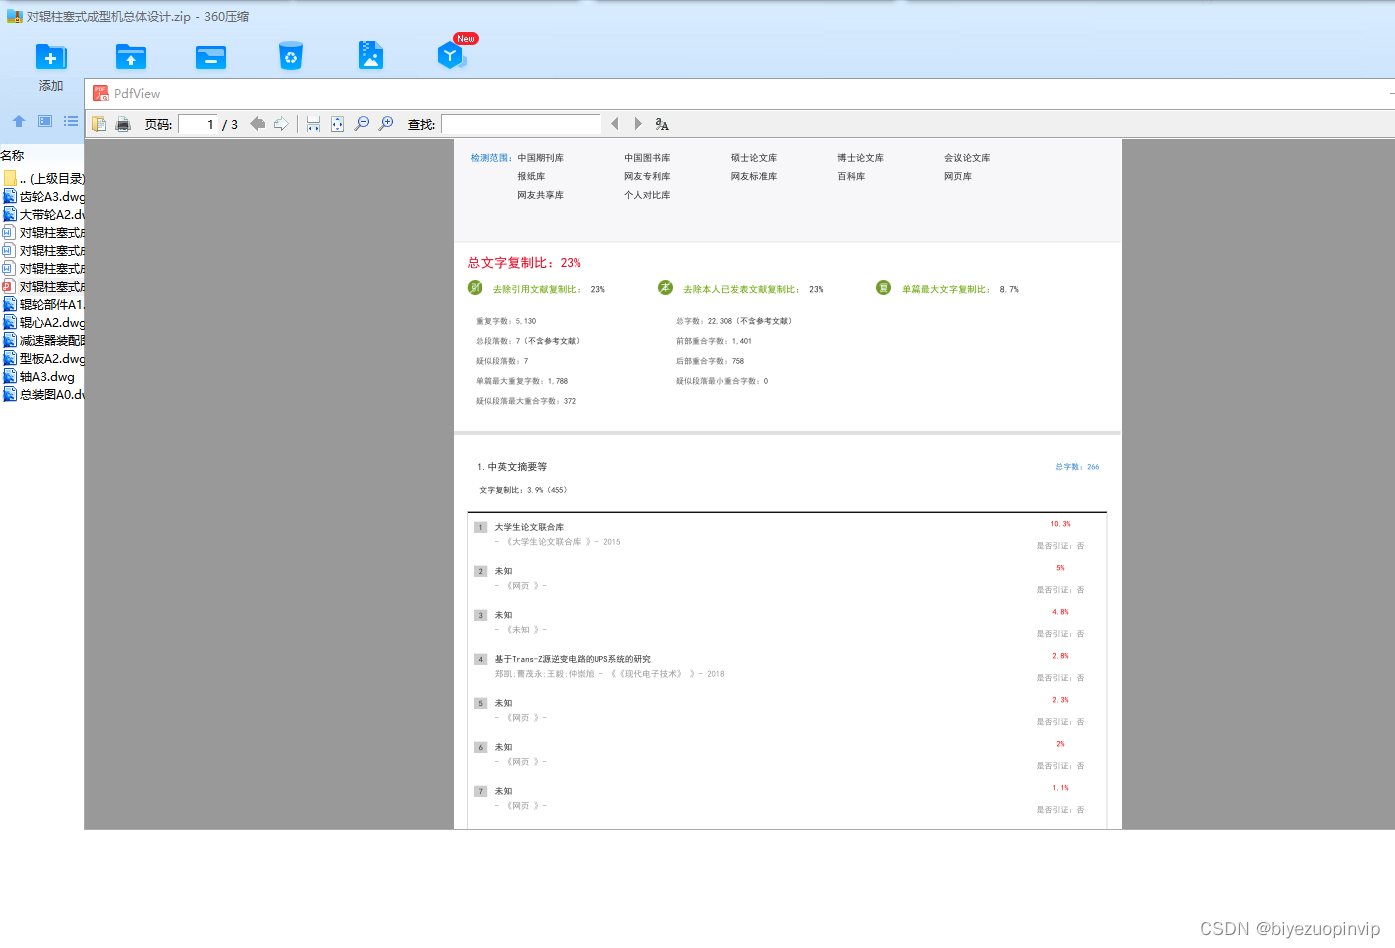Click green icon beside 去除本人已发表文献复制比

[665, 288]
